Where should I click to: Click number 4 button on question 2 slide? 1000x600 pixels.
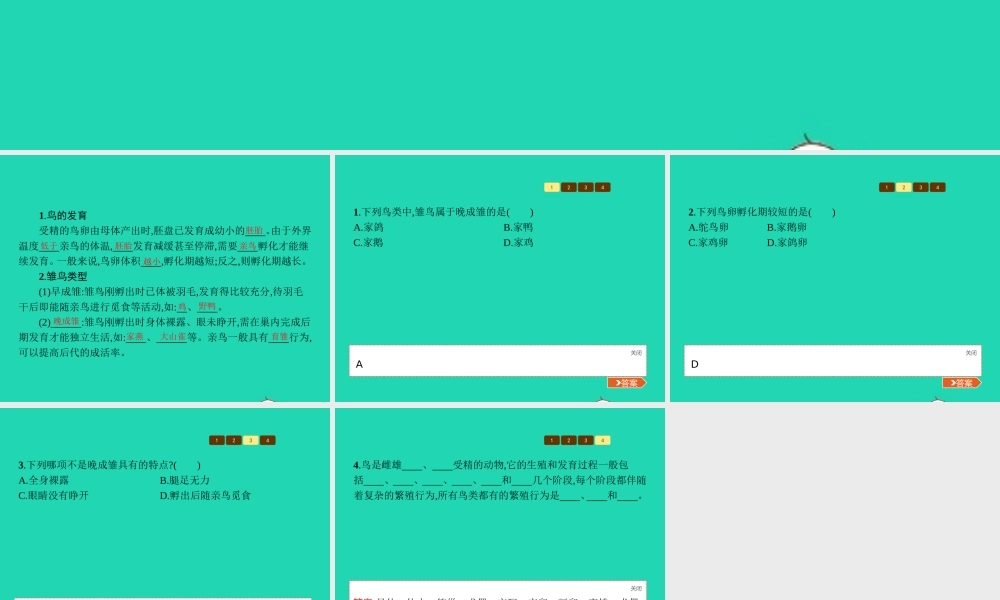[938, 187]
